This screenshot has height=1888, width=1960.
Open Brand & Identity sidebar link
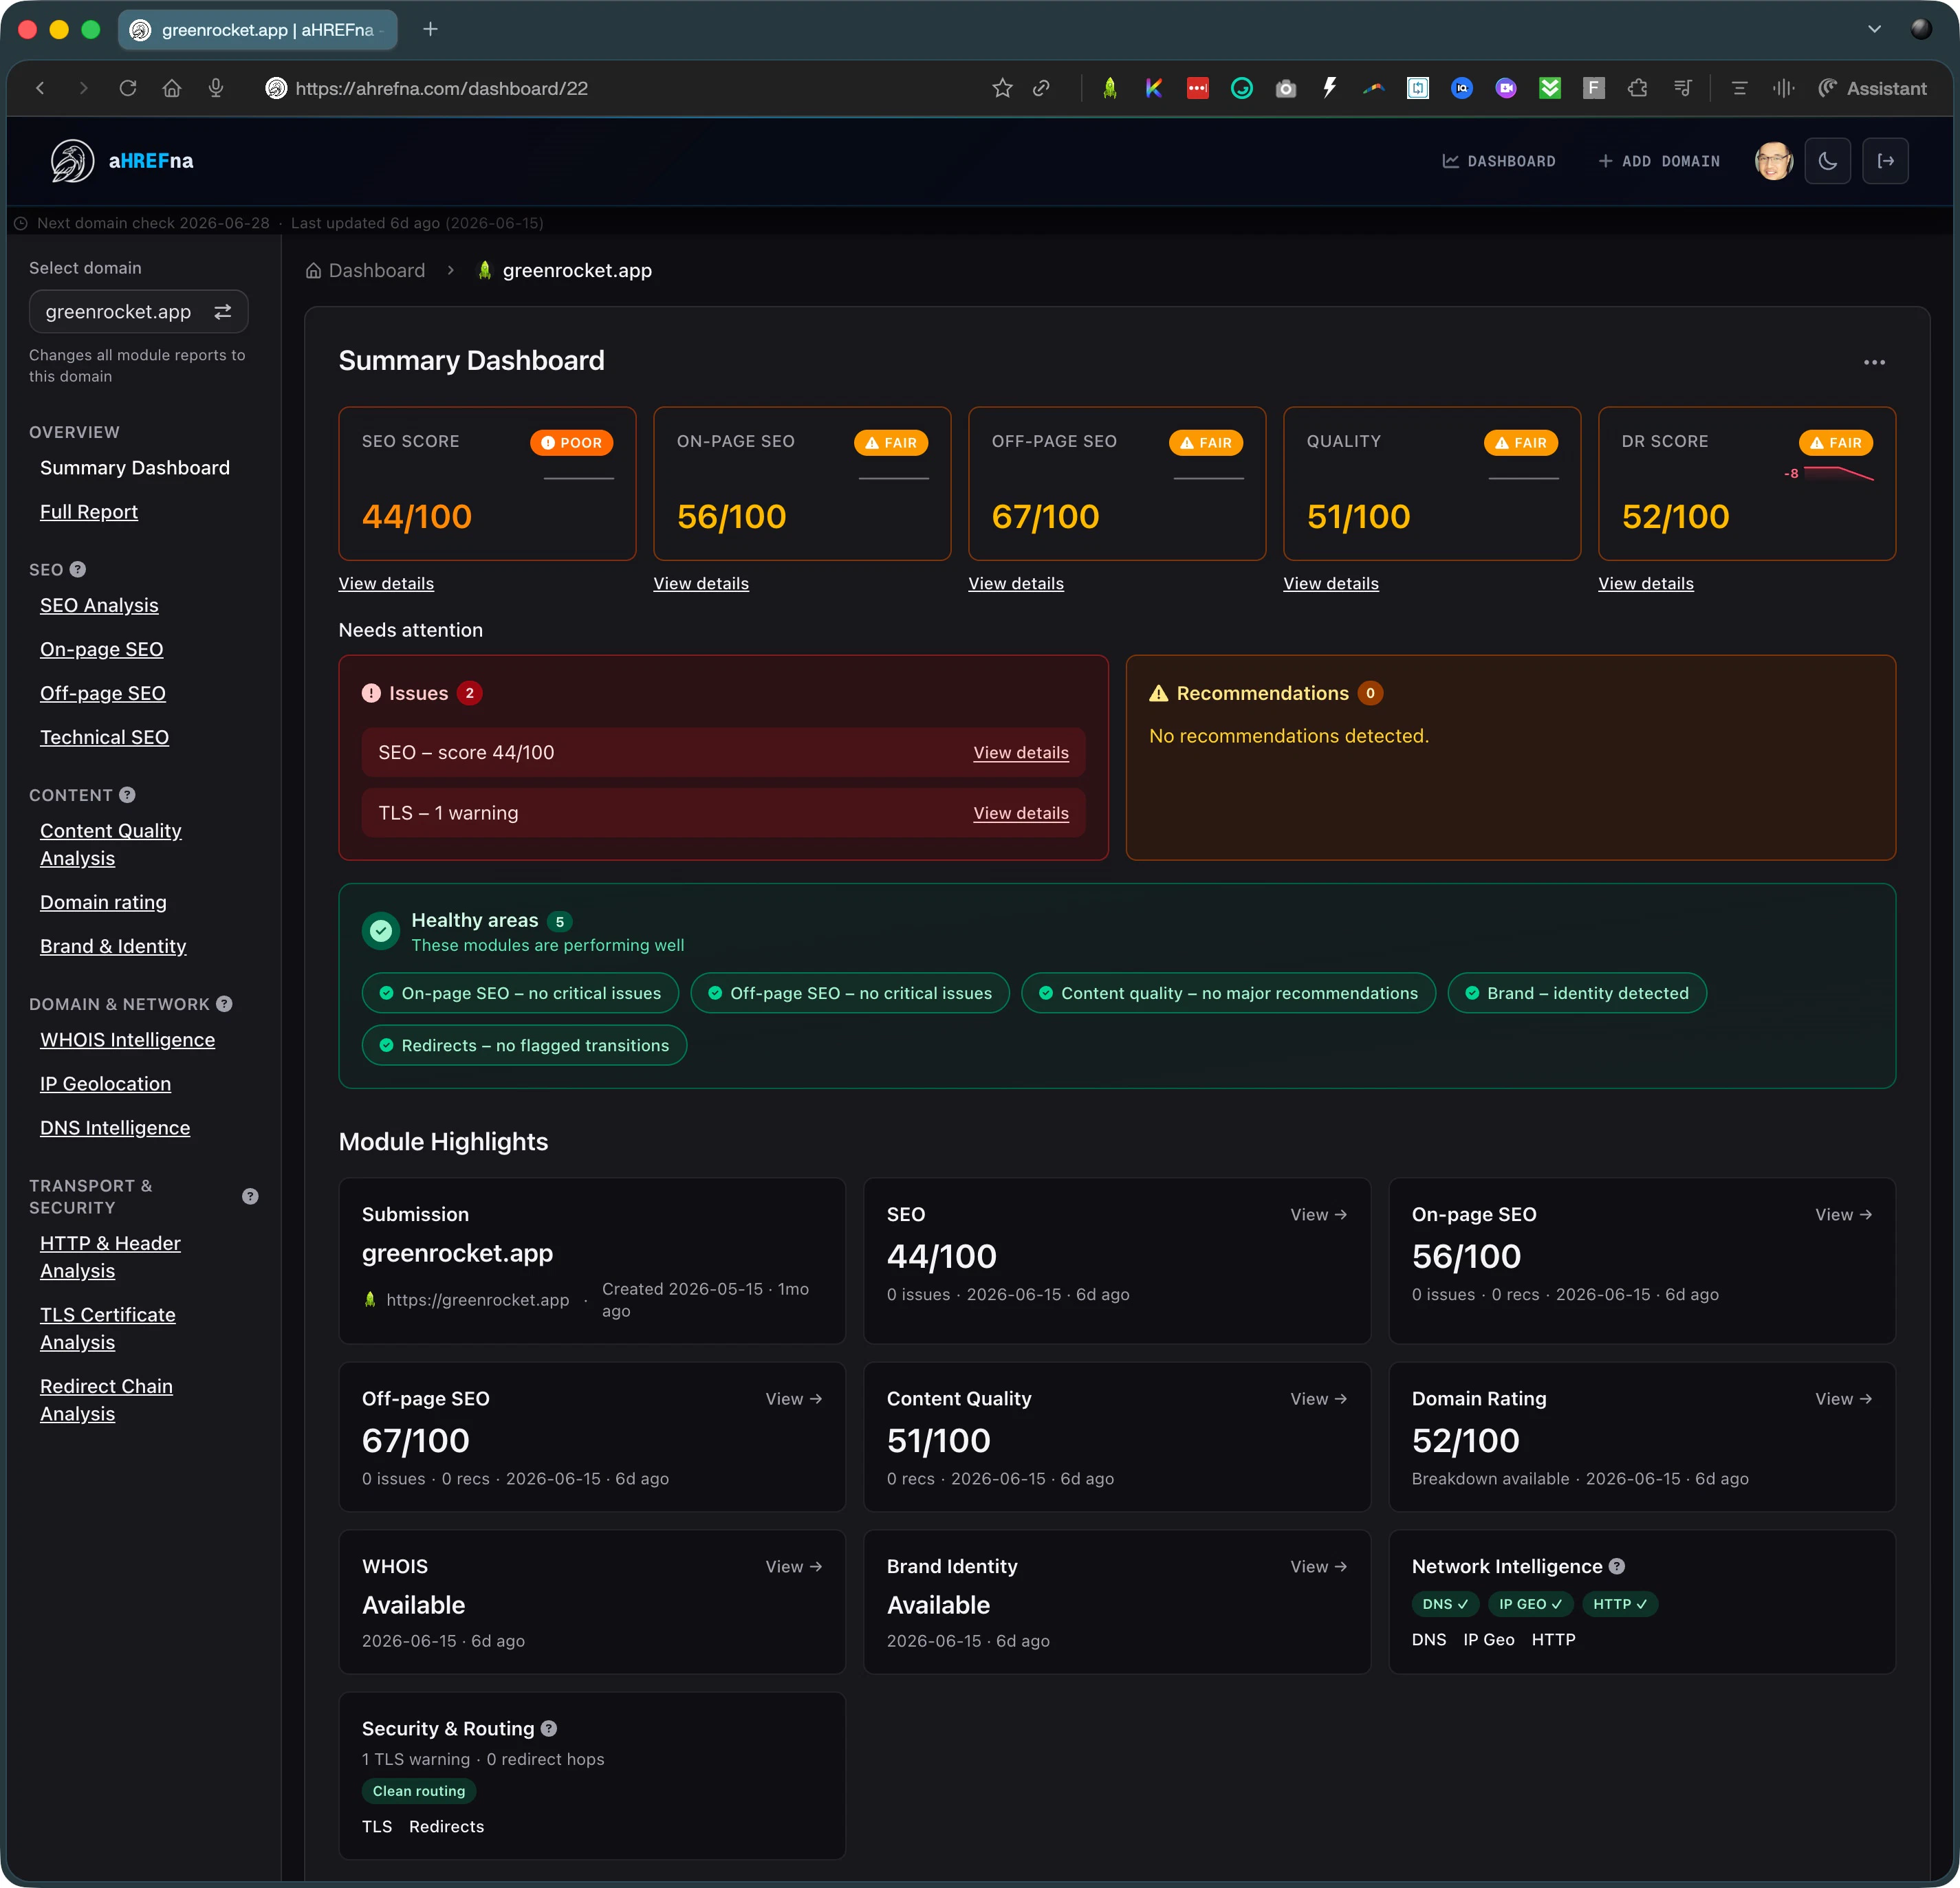click(x=113, y=947)
